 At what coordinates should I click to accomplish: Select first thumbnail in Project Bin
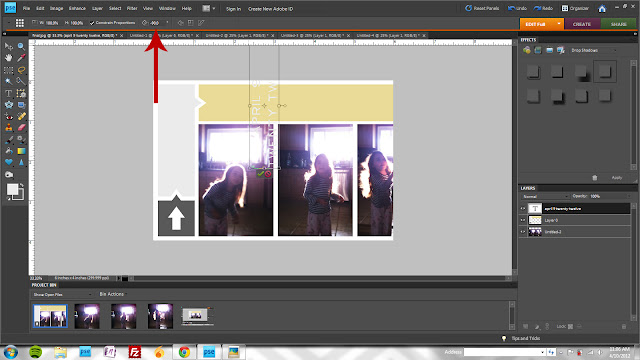(50, 316)
